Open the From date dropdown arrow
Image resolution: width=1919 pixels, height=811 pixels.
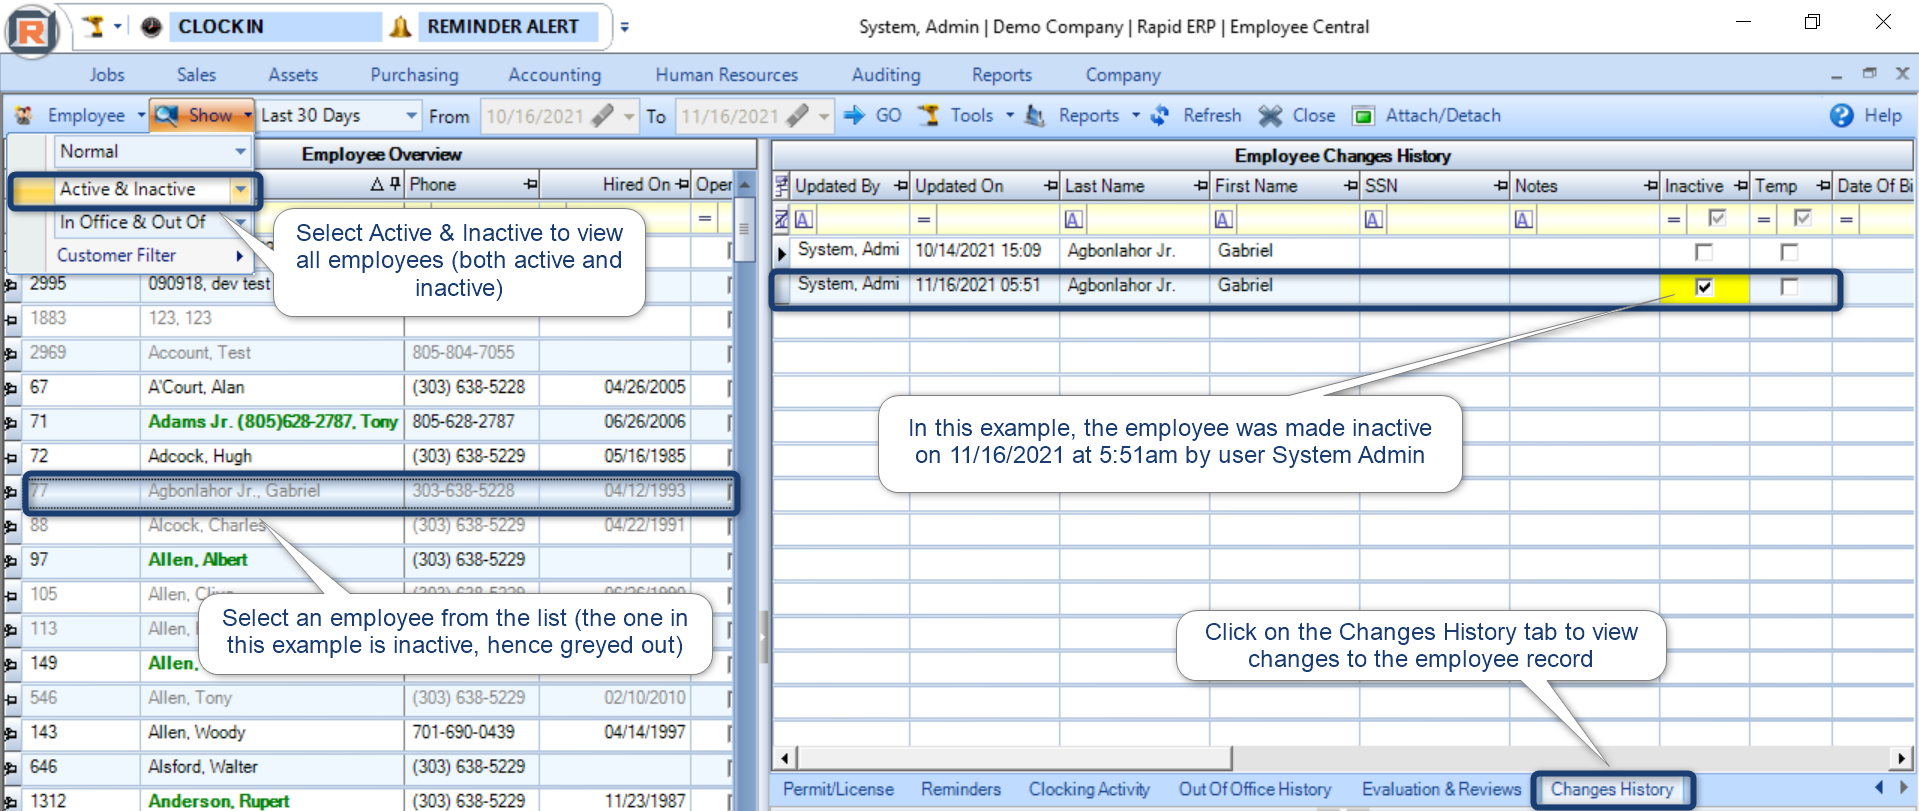click(629, 116)
